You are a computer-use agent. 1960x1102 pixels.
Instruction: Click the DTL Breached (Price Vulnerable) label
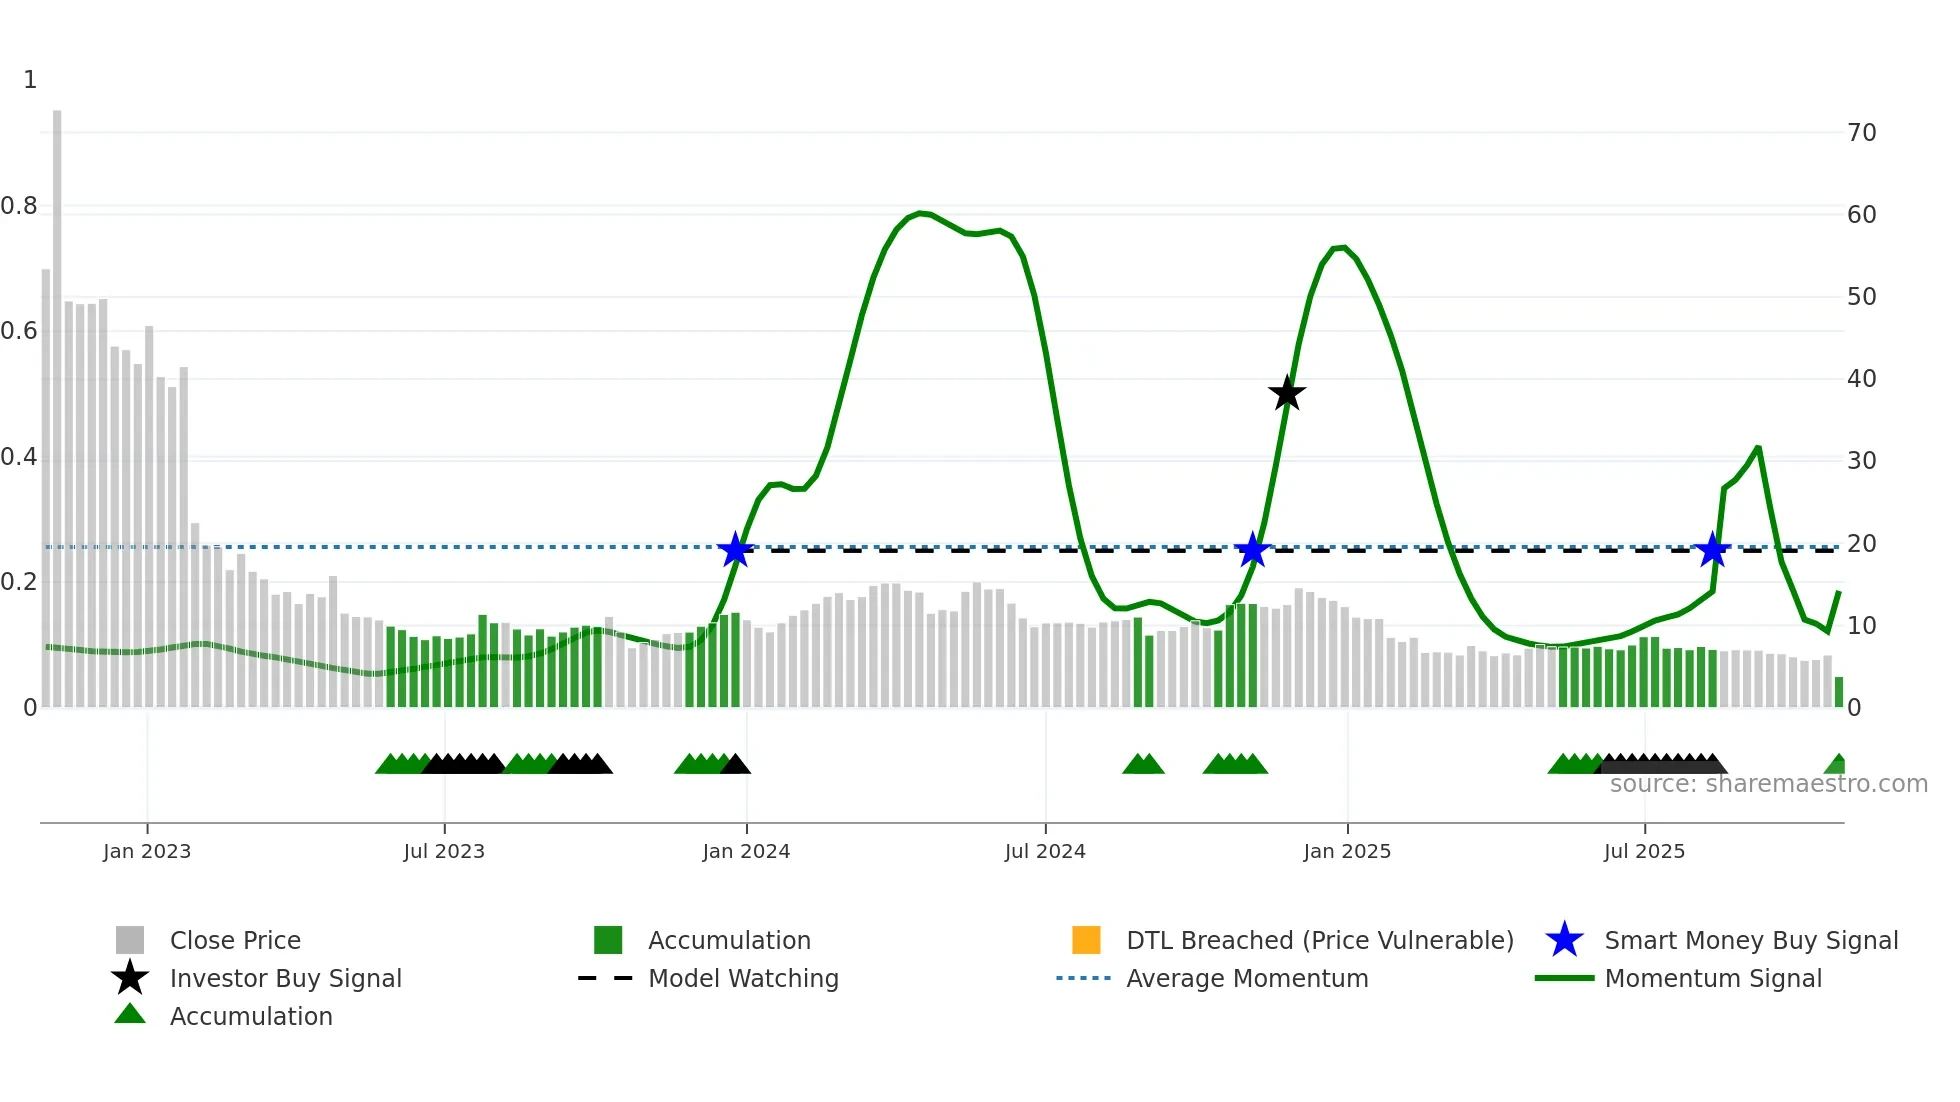point(1320,940)
